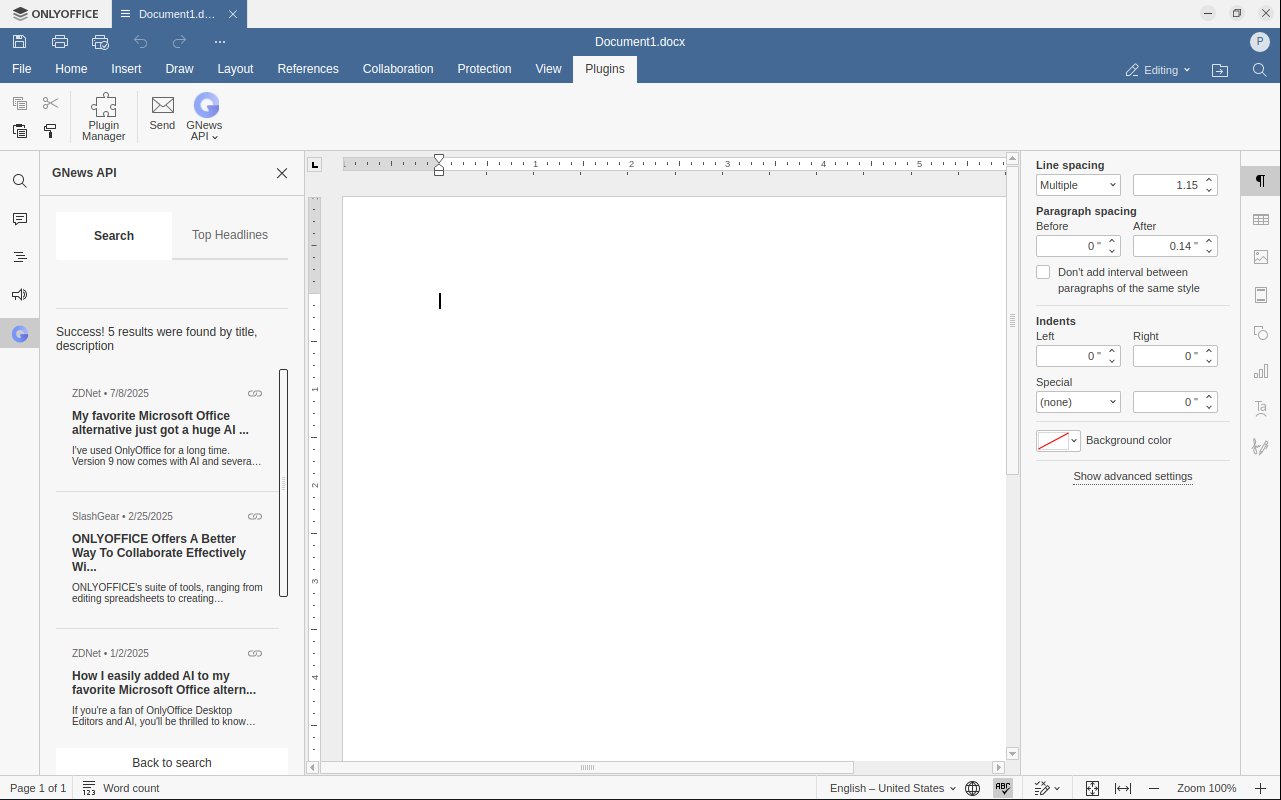
Task: Click the Set document language globe icon
Action: 972,788
